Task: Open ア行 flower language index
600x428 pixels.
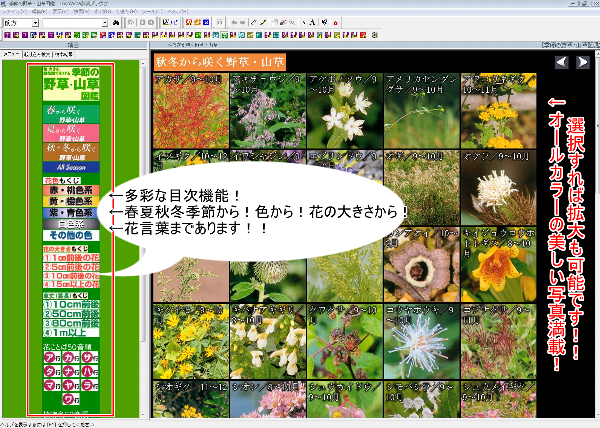Action: 52,358
